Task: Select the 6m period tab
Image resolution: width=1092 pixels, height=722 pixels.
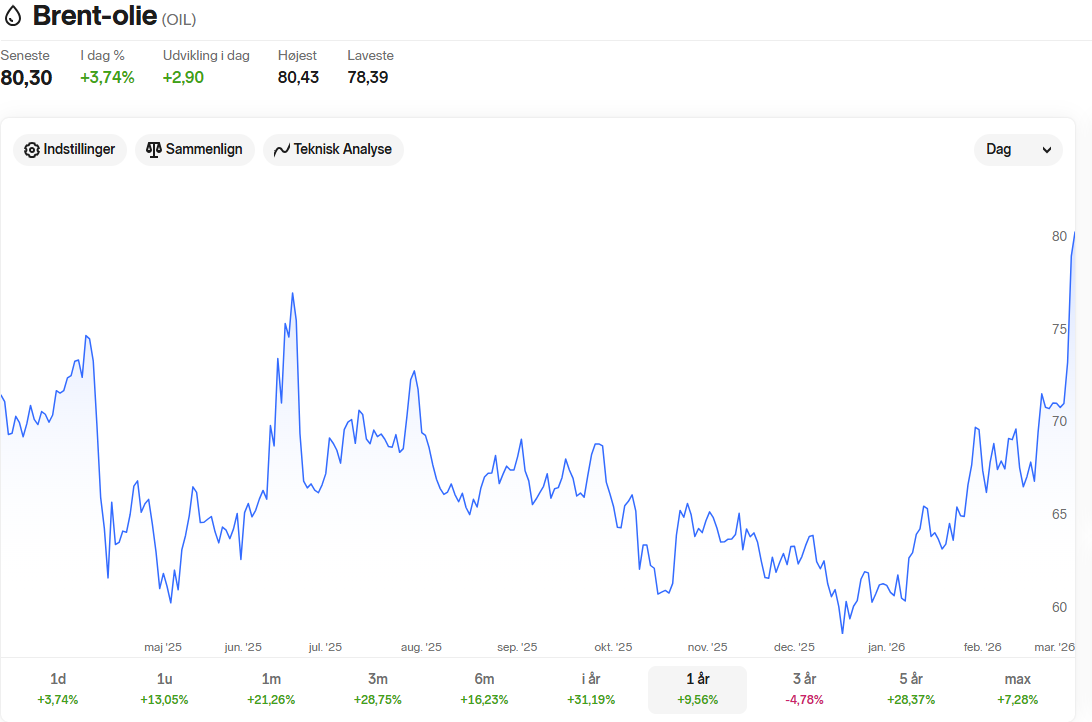Action: click(484, 689)
